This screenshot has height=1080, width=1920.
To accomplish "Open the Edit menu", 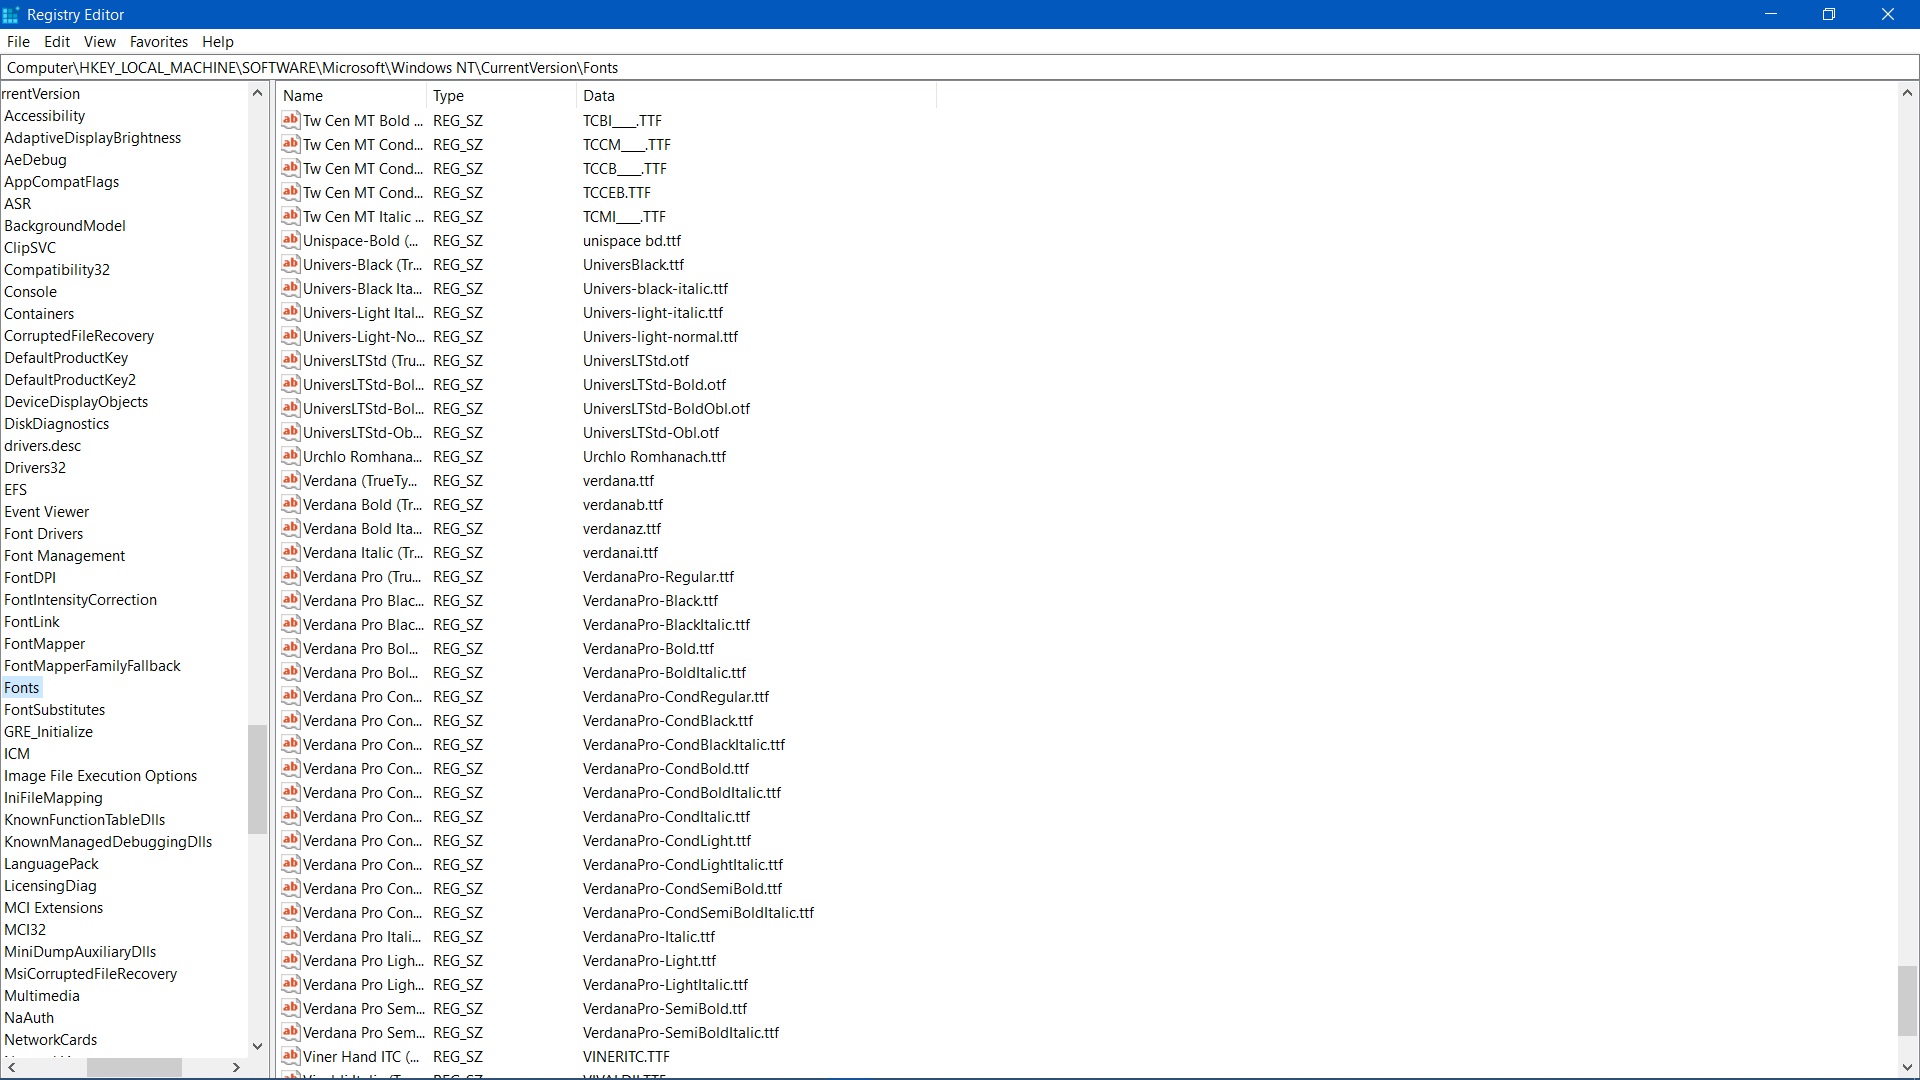I will click(x=57, y=42).
